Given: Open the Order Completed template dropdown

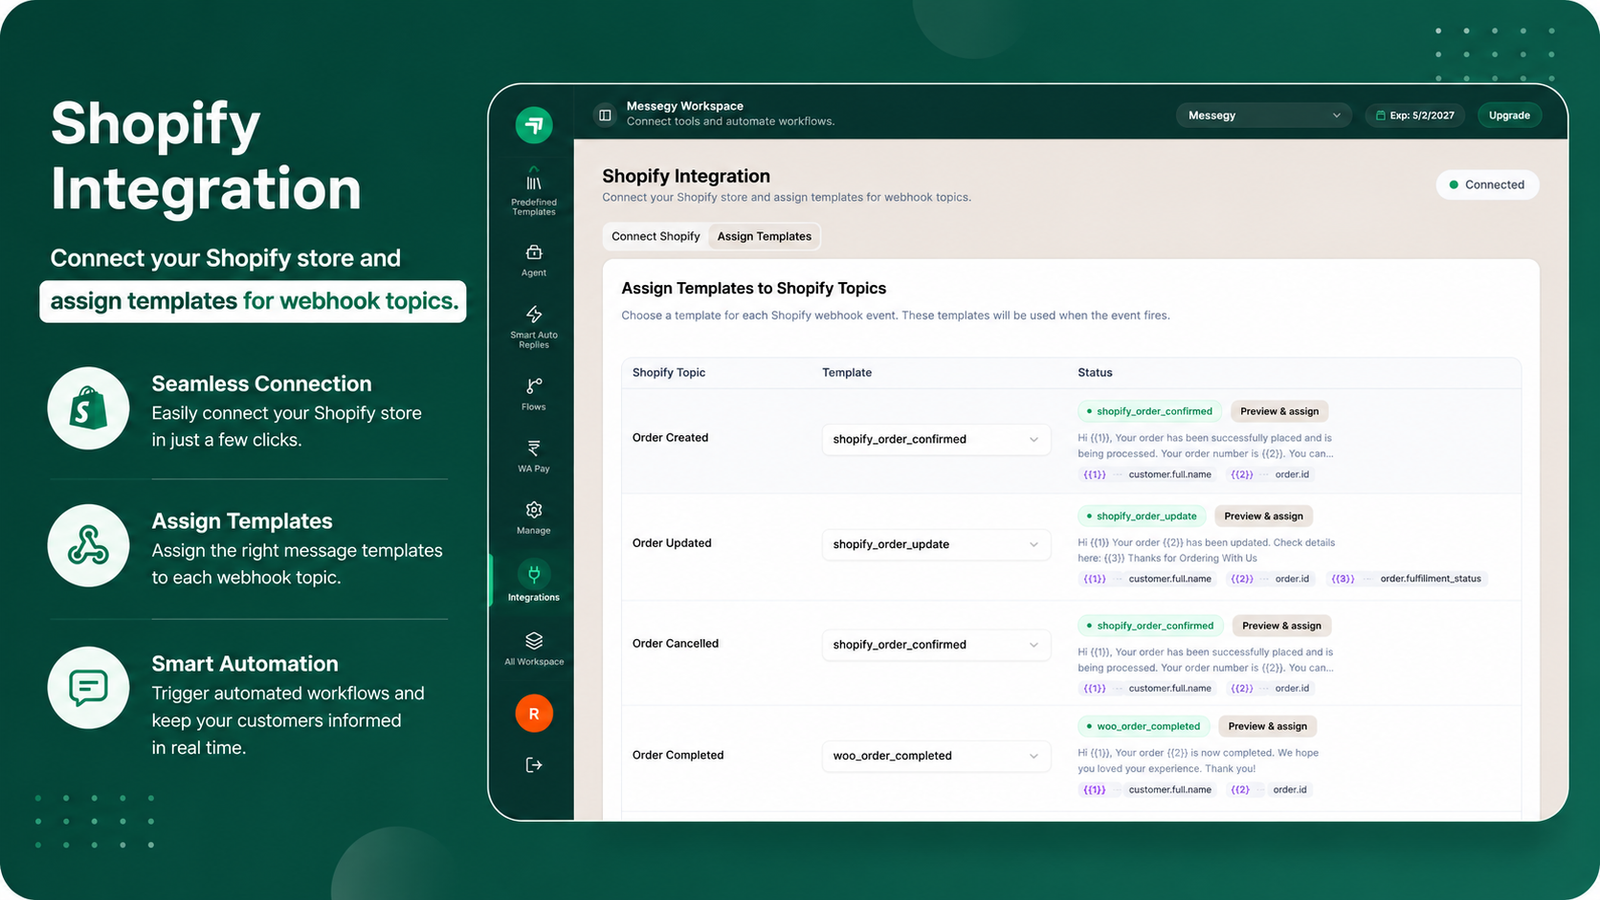Looking at the screenshot, I should point(936,756).
